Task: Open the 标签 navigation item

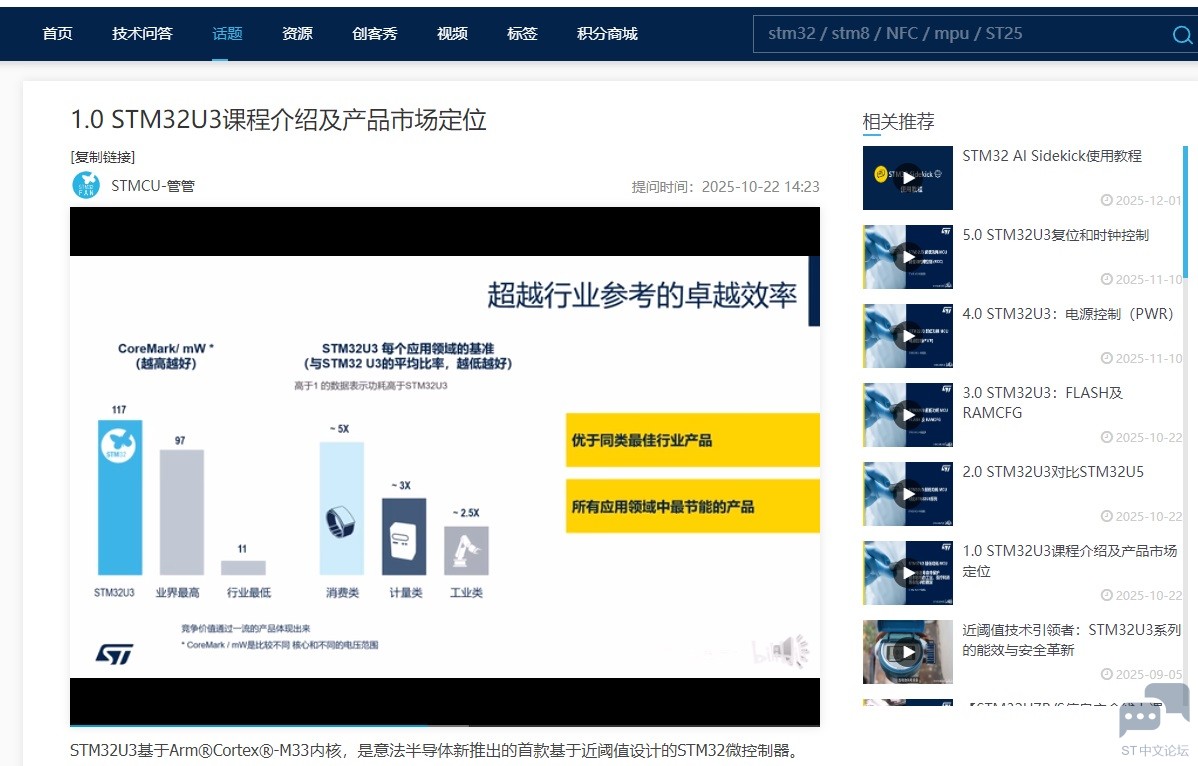Action: (x=523, y=34)
